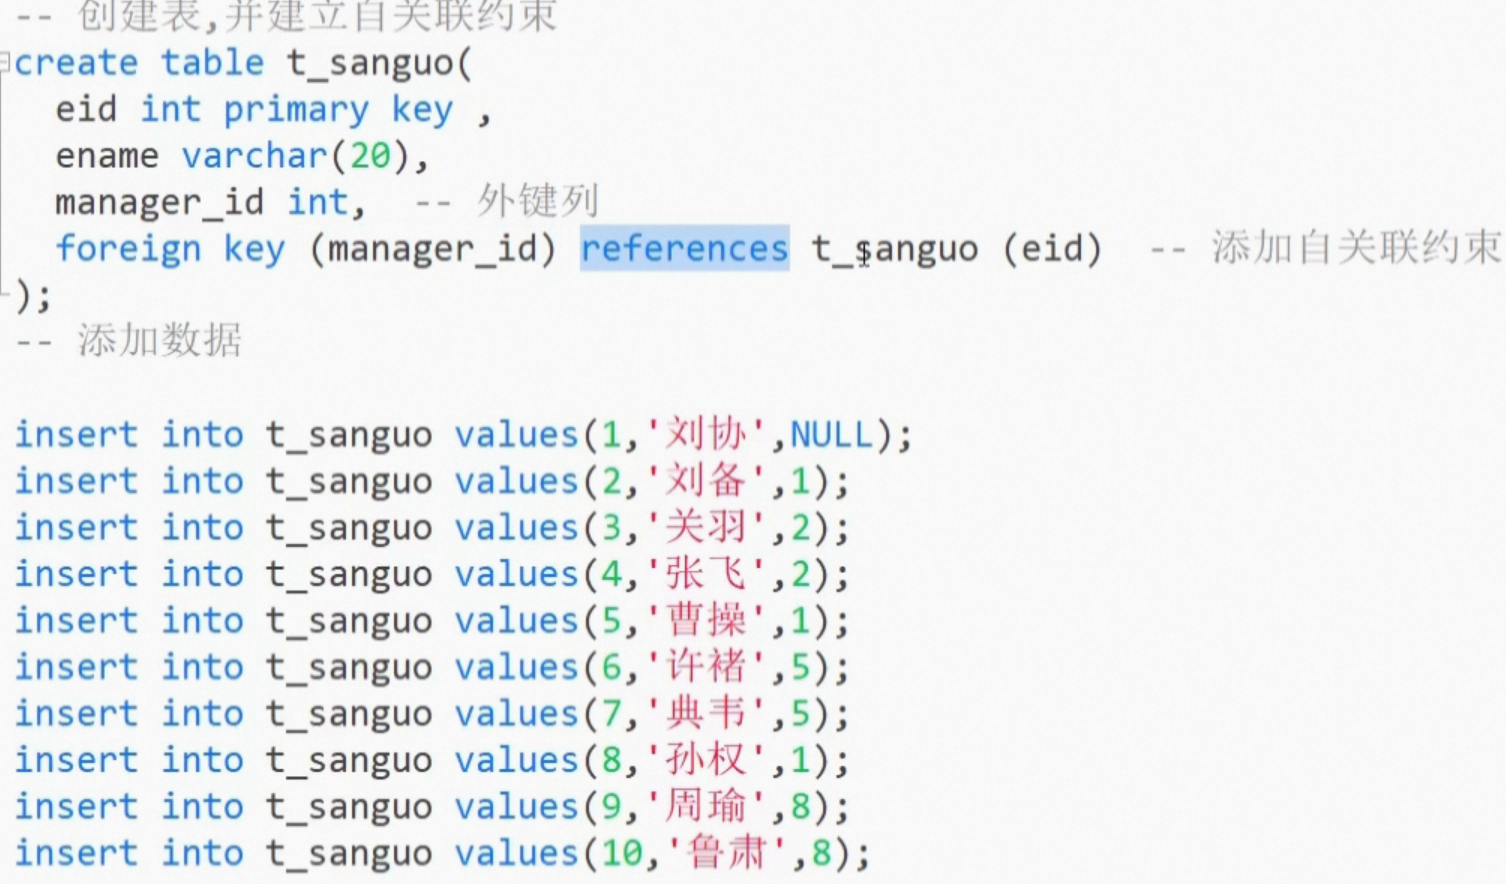Click insert line with '刘备'
Screen dimensions: 1506x884
[432, 482]
